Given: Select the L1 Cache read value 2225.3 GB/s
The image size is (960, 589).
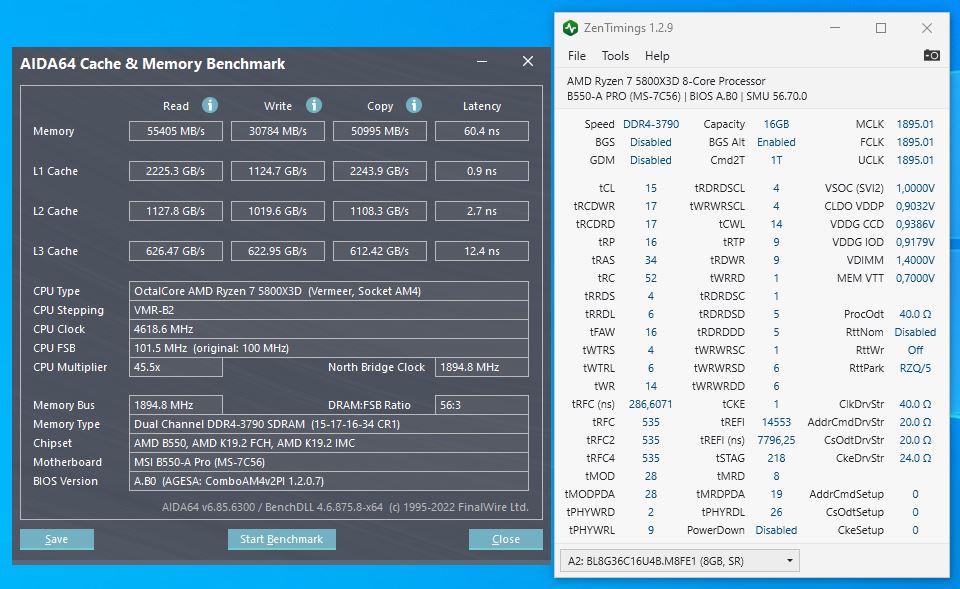Looking at the screenshot, I should point(176,171).
